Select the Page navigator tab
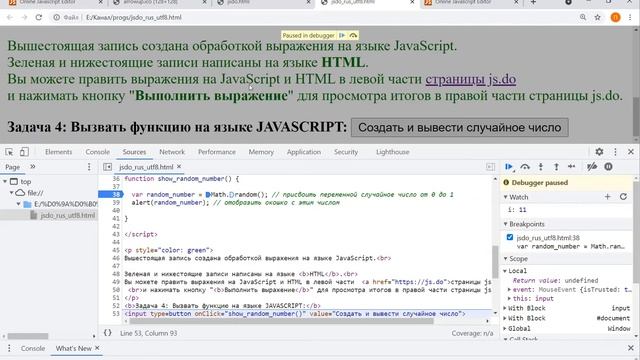Screen dimensions: 640x360 pos(12,167)
